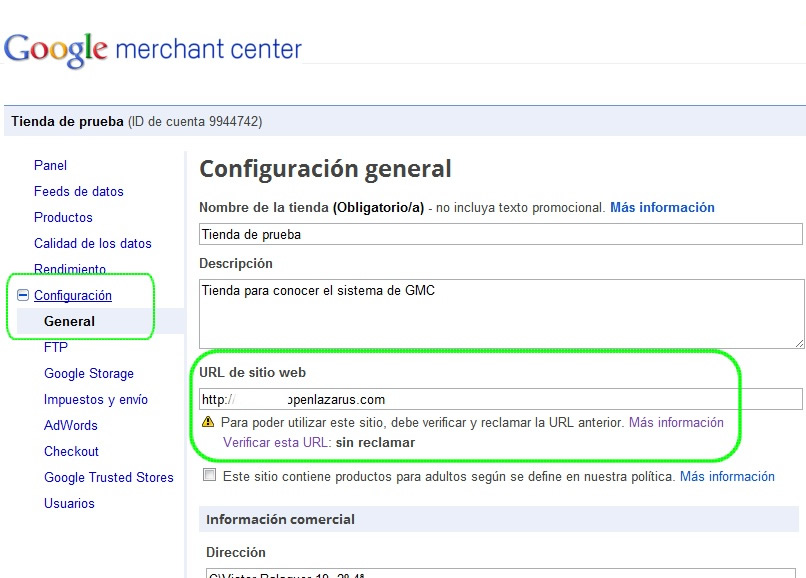Click the Verificar esta URL link
Viewport: 806px width, 578px height.
coord(276,443)
